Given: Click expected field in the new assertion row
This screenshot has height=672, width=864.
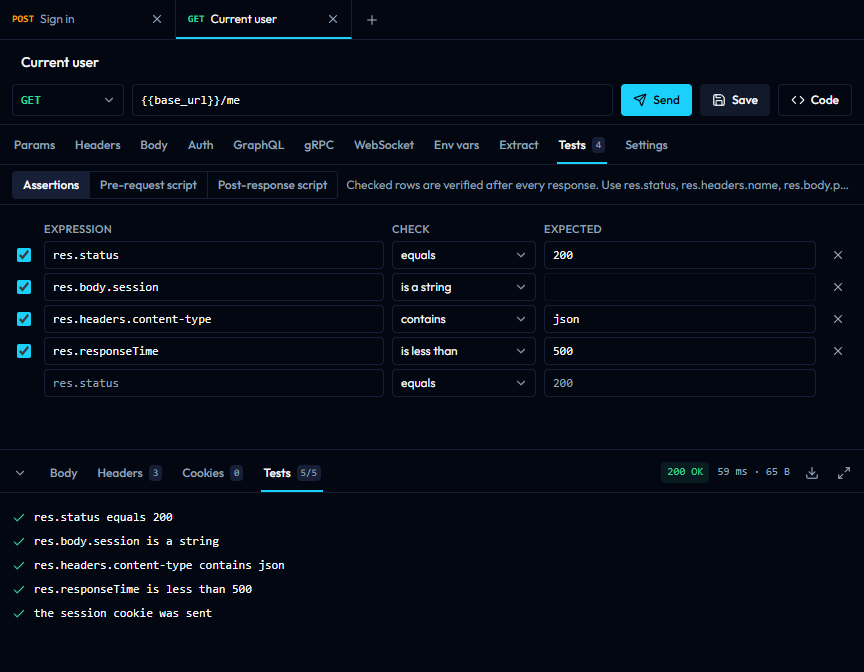Looking at the screenshot, I should coord(679,383).
